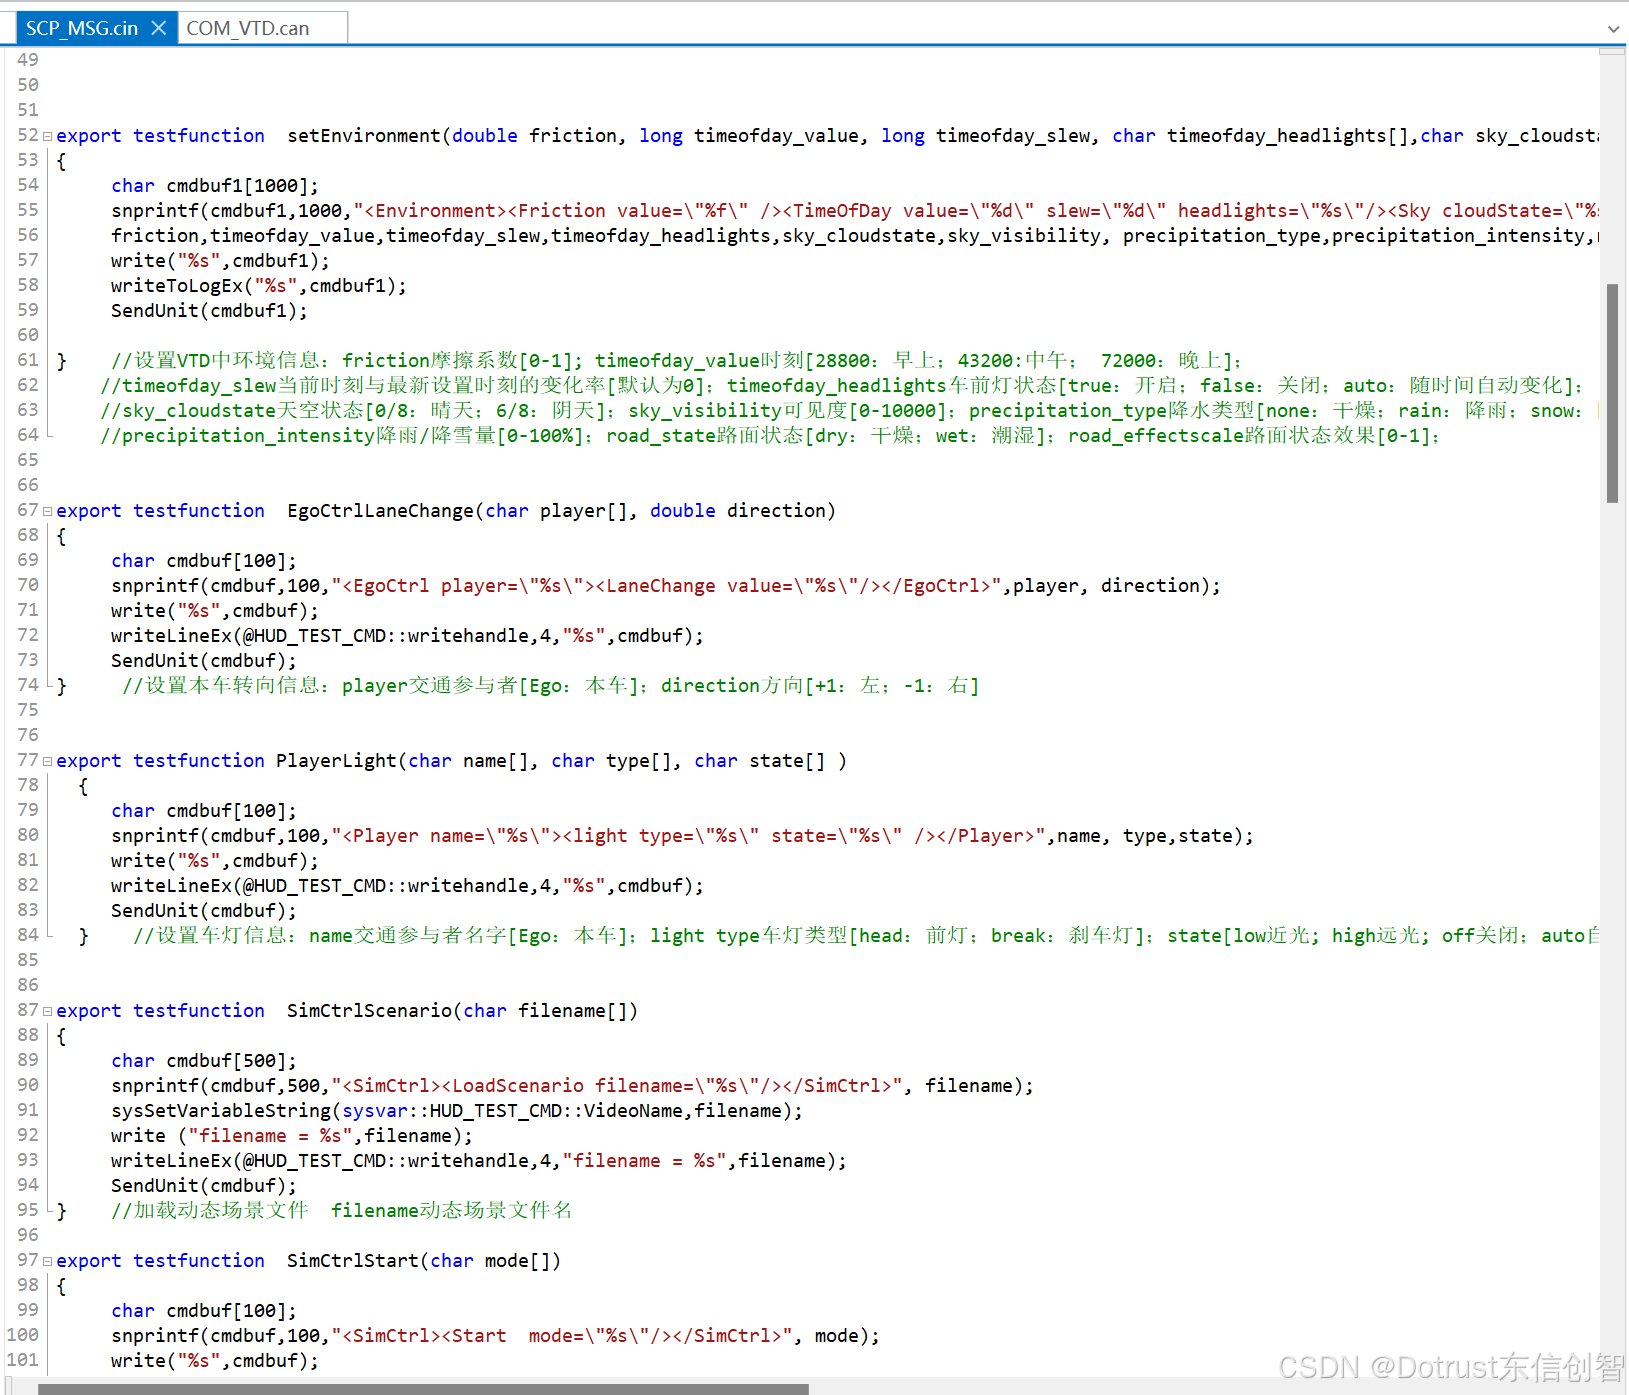Click 'char cmdbuf[500];' on line 89
Viewport: 1629px width, 1395px height.
pyautogui.click(x=204, y=1060)
